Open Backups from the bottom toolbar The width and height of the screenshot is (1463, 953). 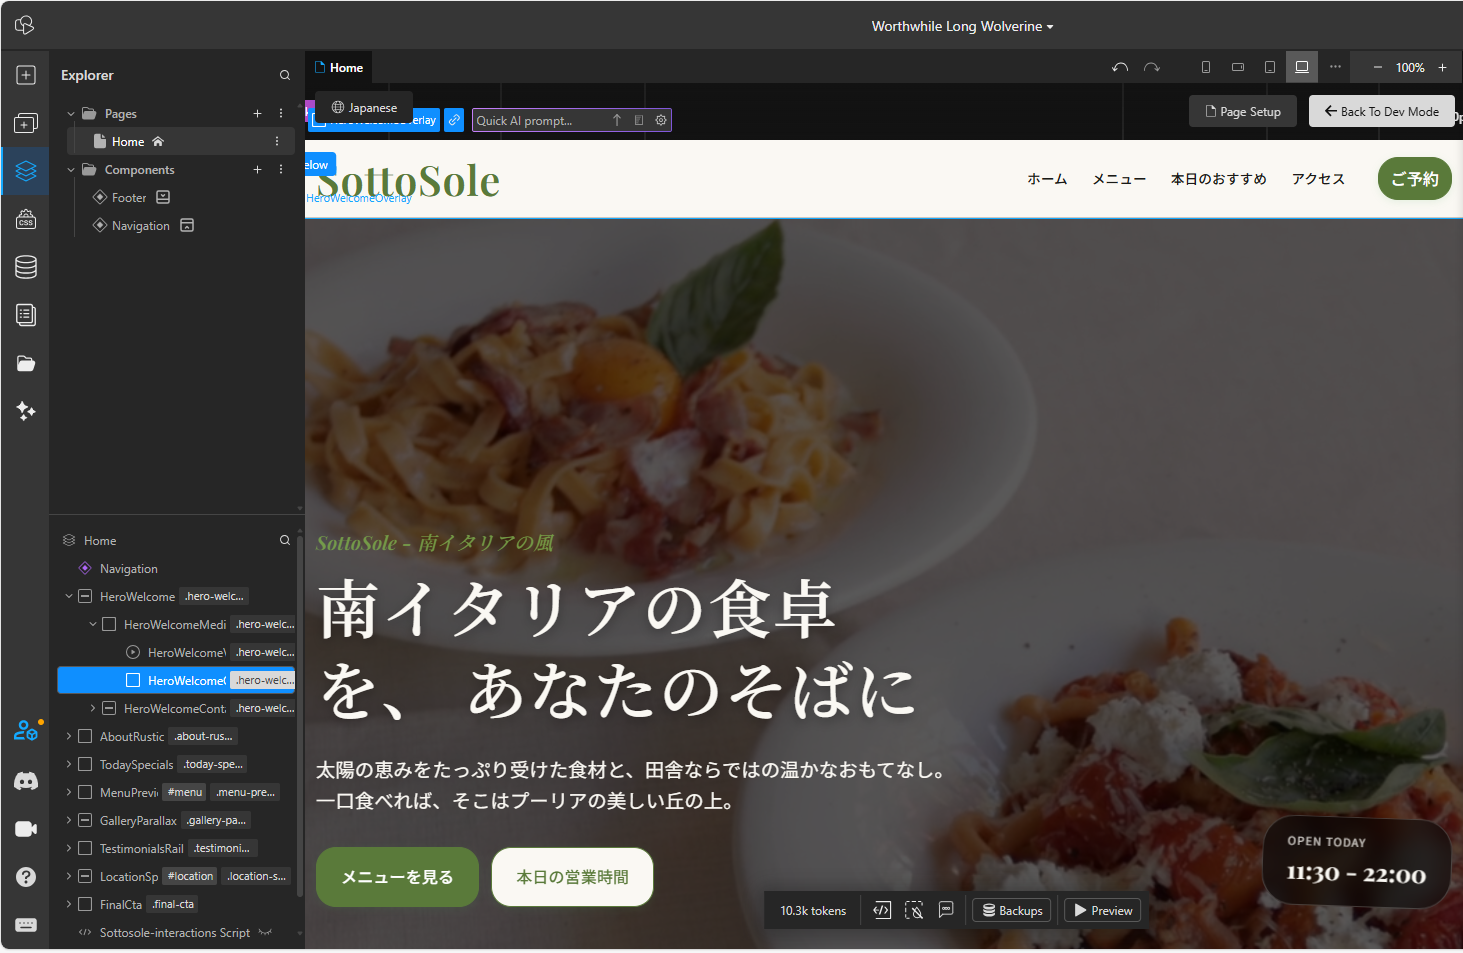coord(1011,910)
